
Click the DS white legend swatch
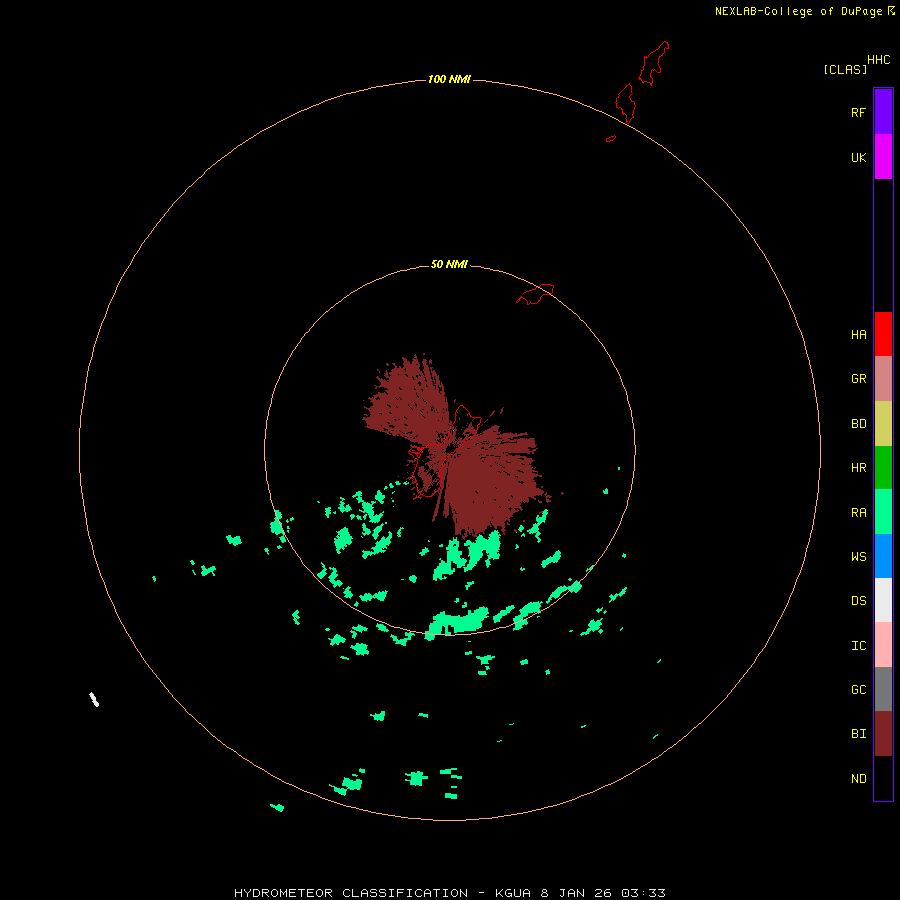click(x=883, y=600)
